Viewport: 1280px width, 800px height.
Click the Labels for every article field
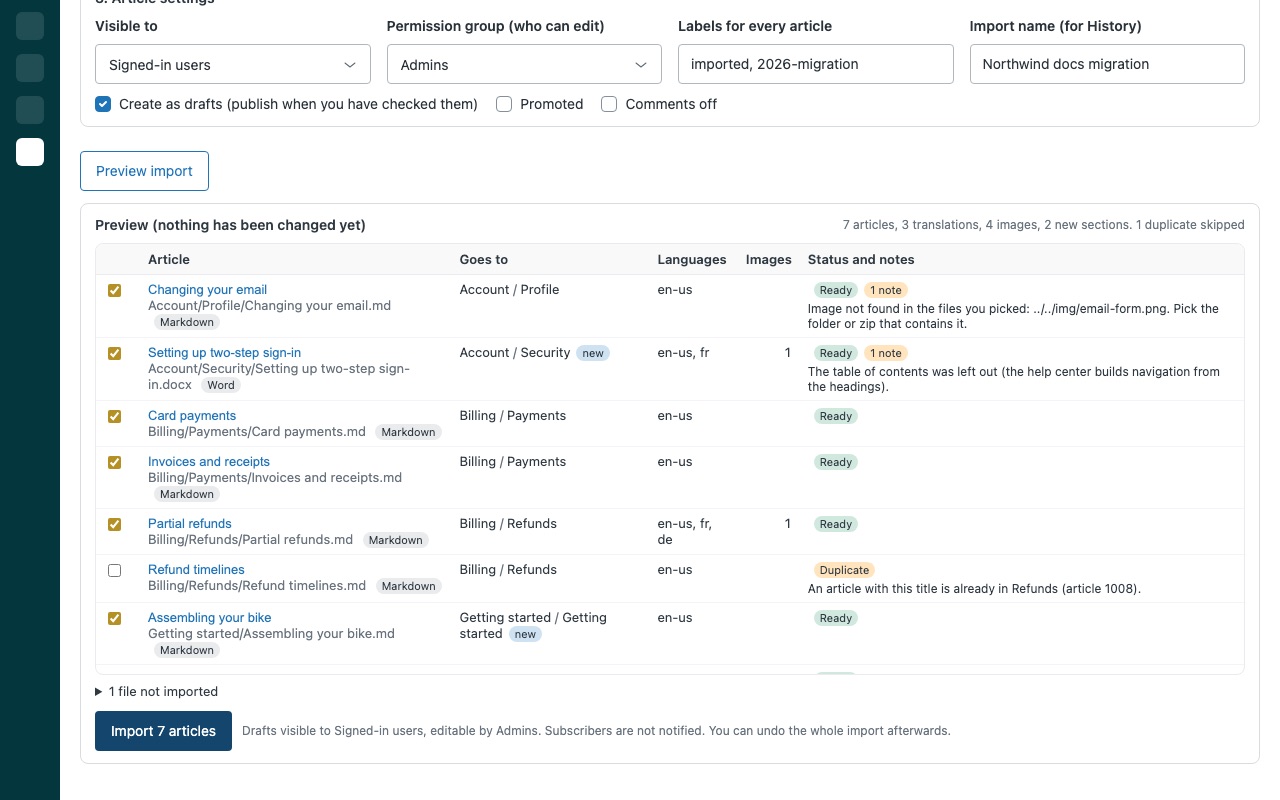pos(816,64)
